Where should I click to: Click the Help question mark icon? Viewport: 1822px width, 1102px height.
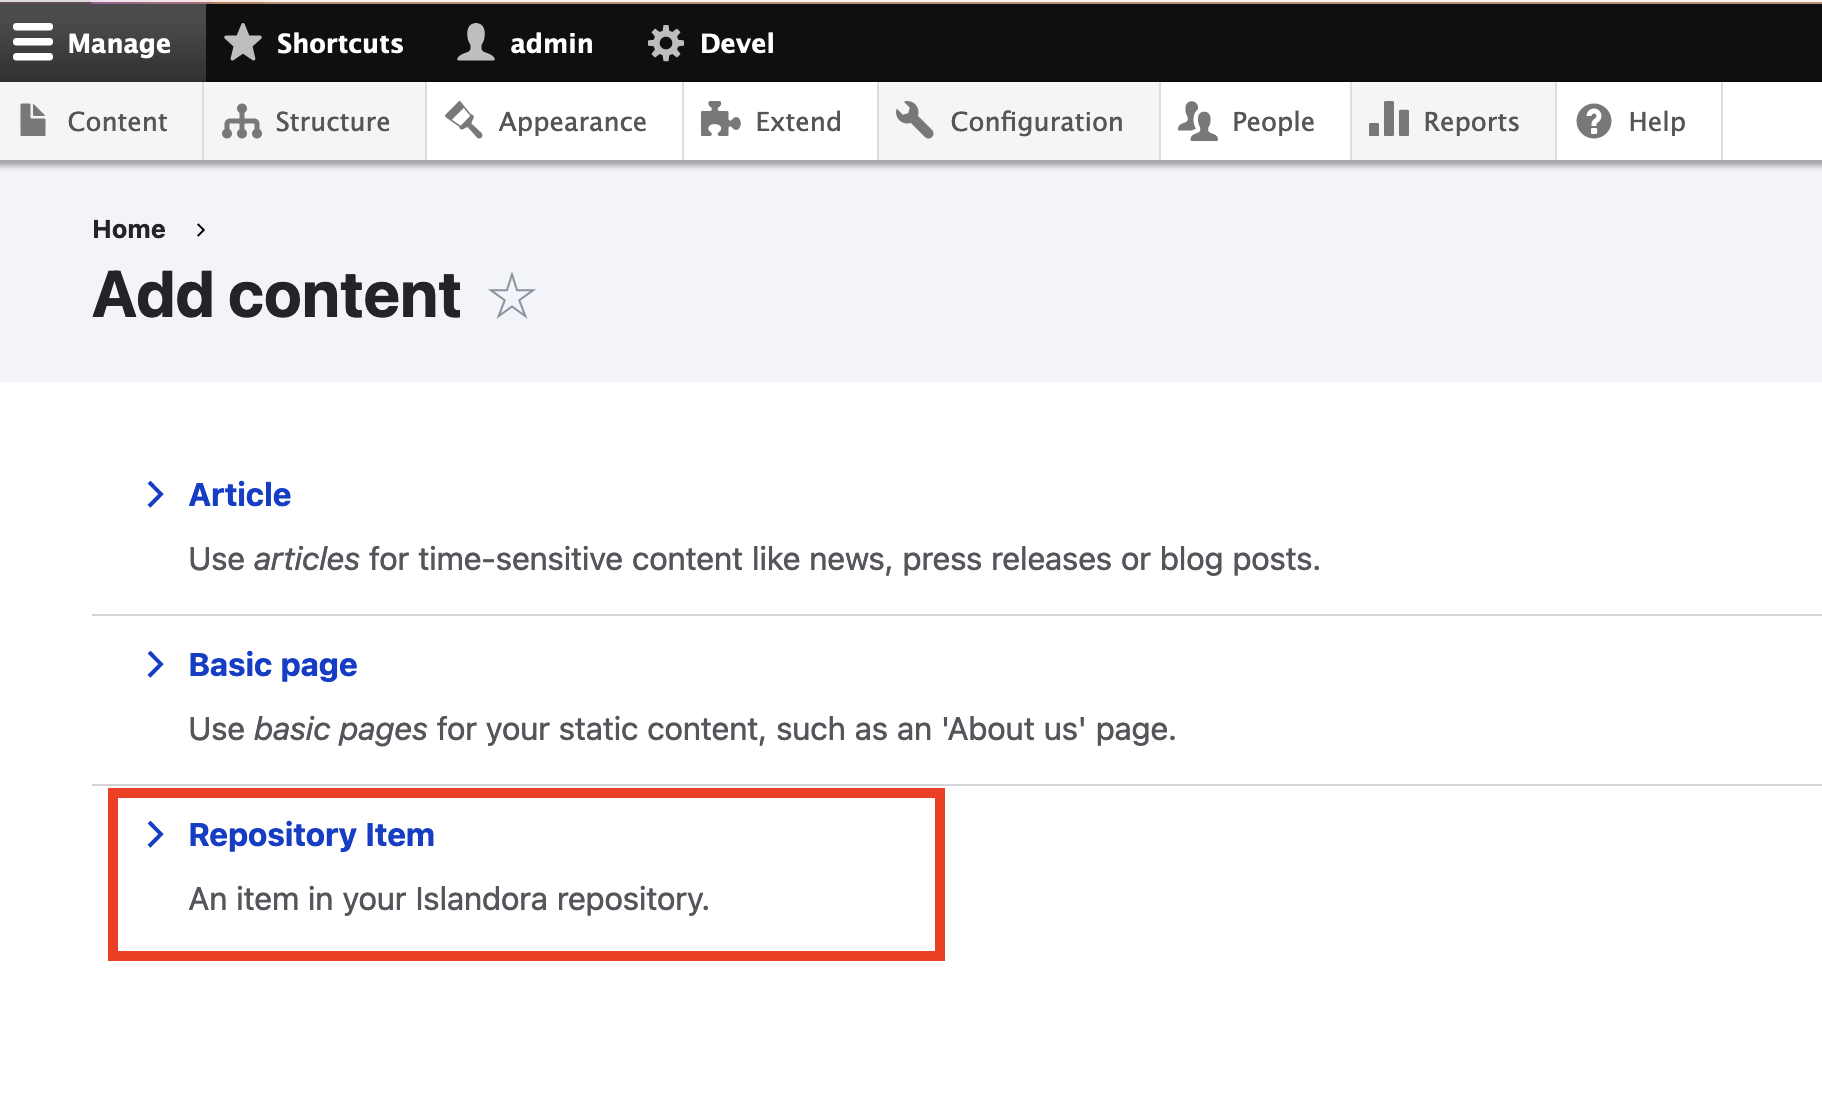click(x=1593, y=120)
